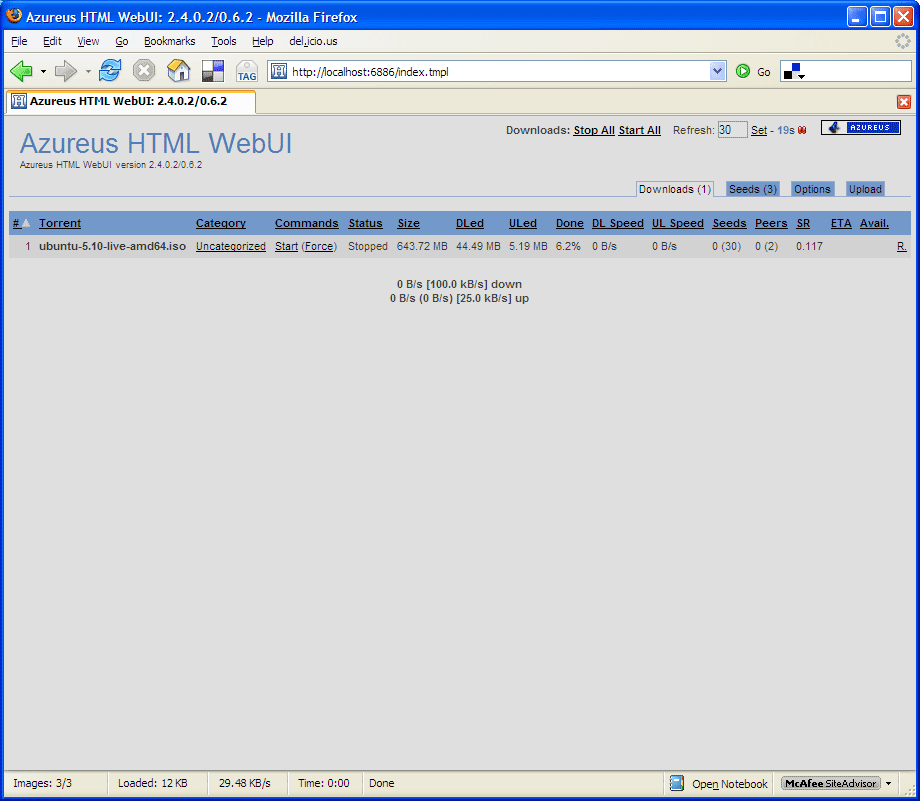
Task: Reload the page with the Refresh icon
Action: click(110, 71)
